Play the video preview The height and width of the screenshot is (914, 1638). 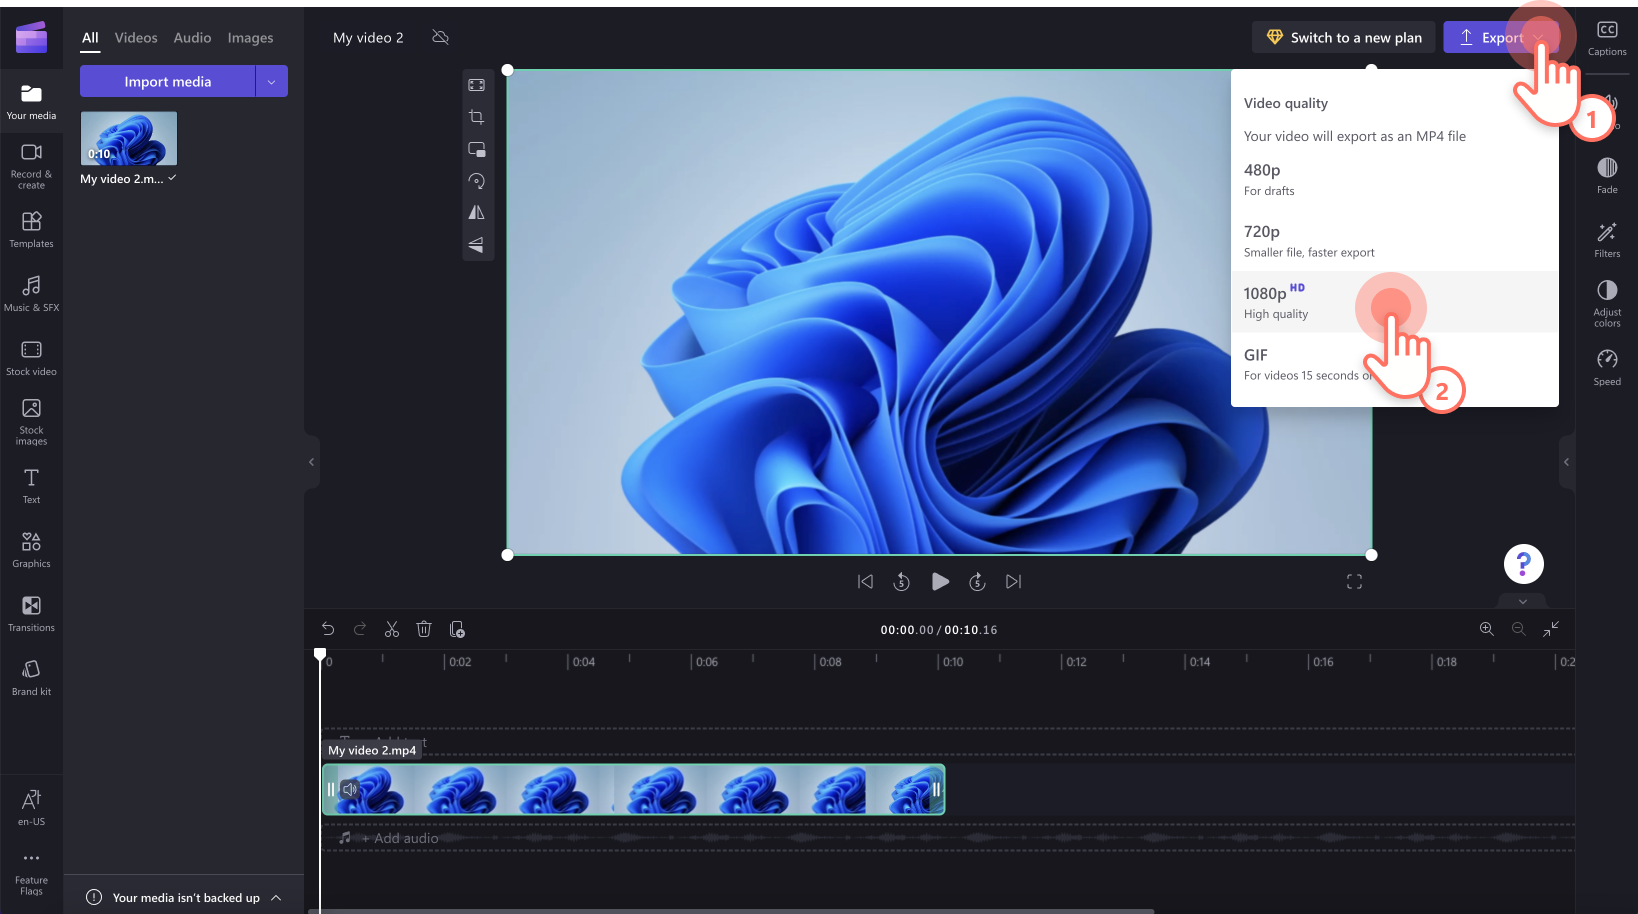click(940, 581)
